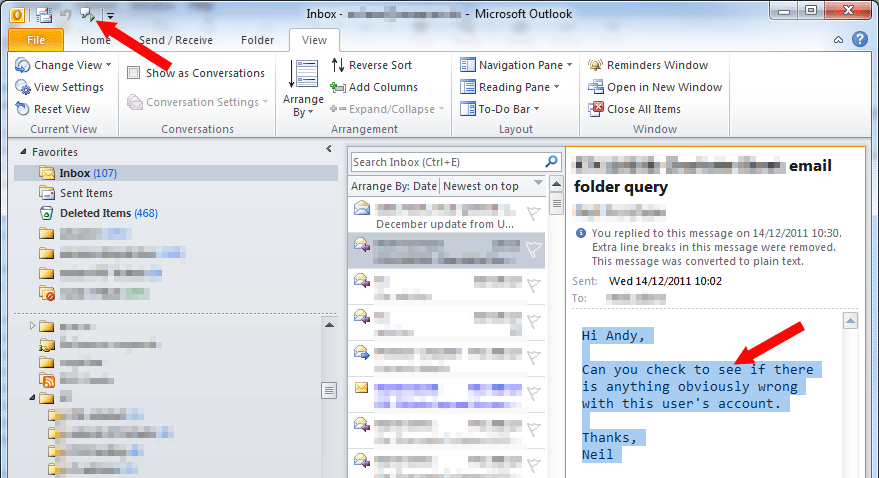Image resolution: width=879 pixels, height=478 pixels.
Task: Select the View tab
Action: coord(314,40)
